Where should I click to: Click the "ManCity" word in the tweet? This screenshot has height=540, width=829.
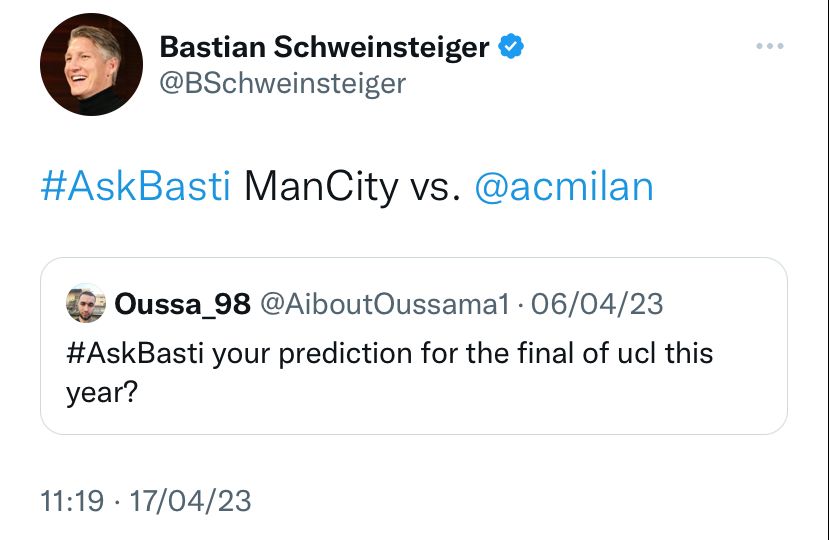[320, 187]
